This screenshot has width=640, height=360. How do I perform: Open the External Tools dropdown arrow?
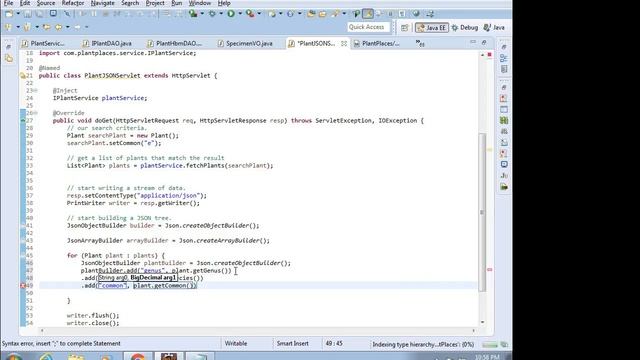coord(259,14)
